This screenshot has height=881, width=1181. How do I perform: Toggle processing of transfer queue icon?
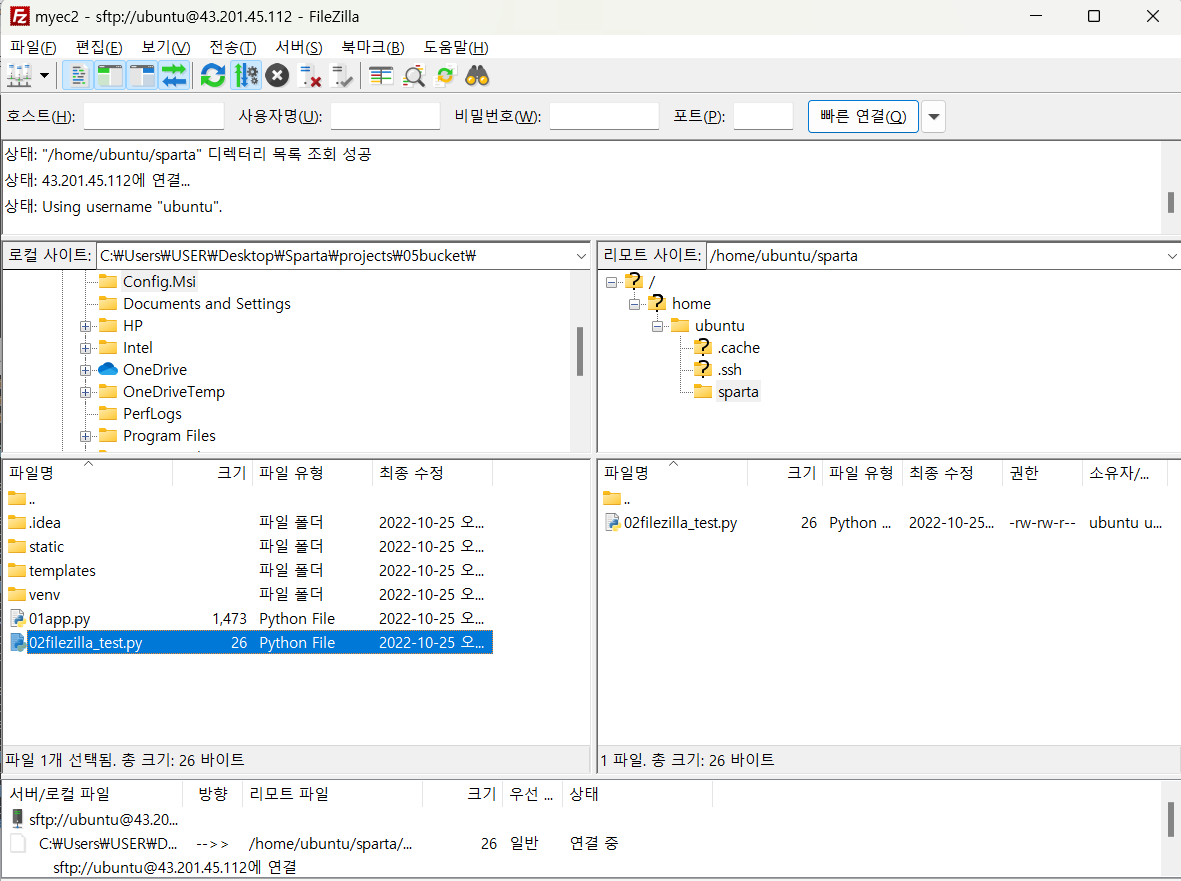[246, 76]
